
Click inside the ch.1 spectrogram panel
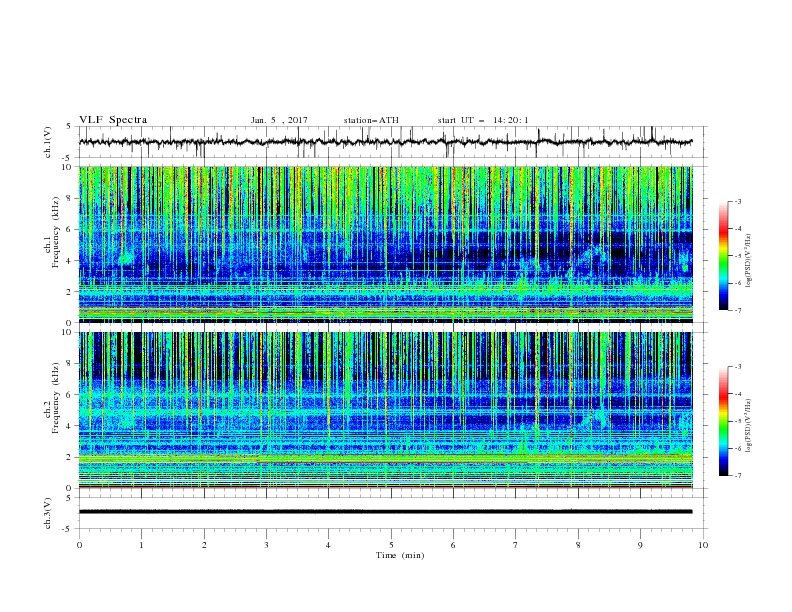click(385, 244)
